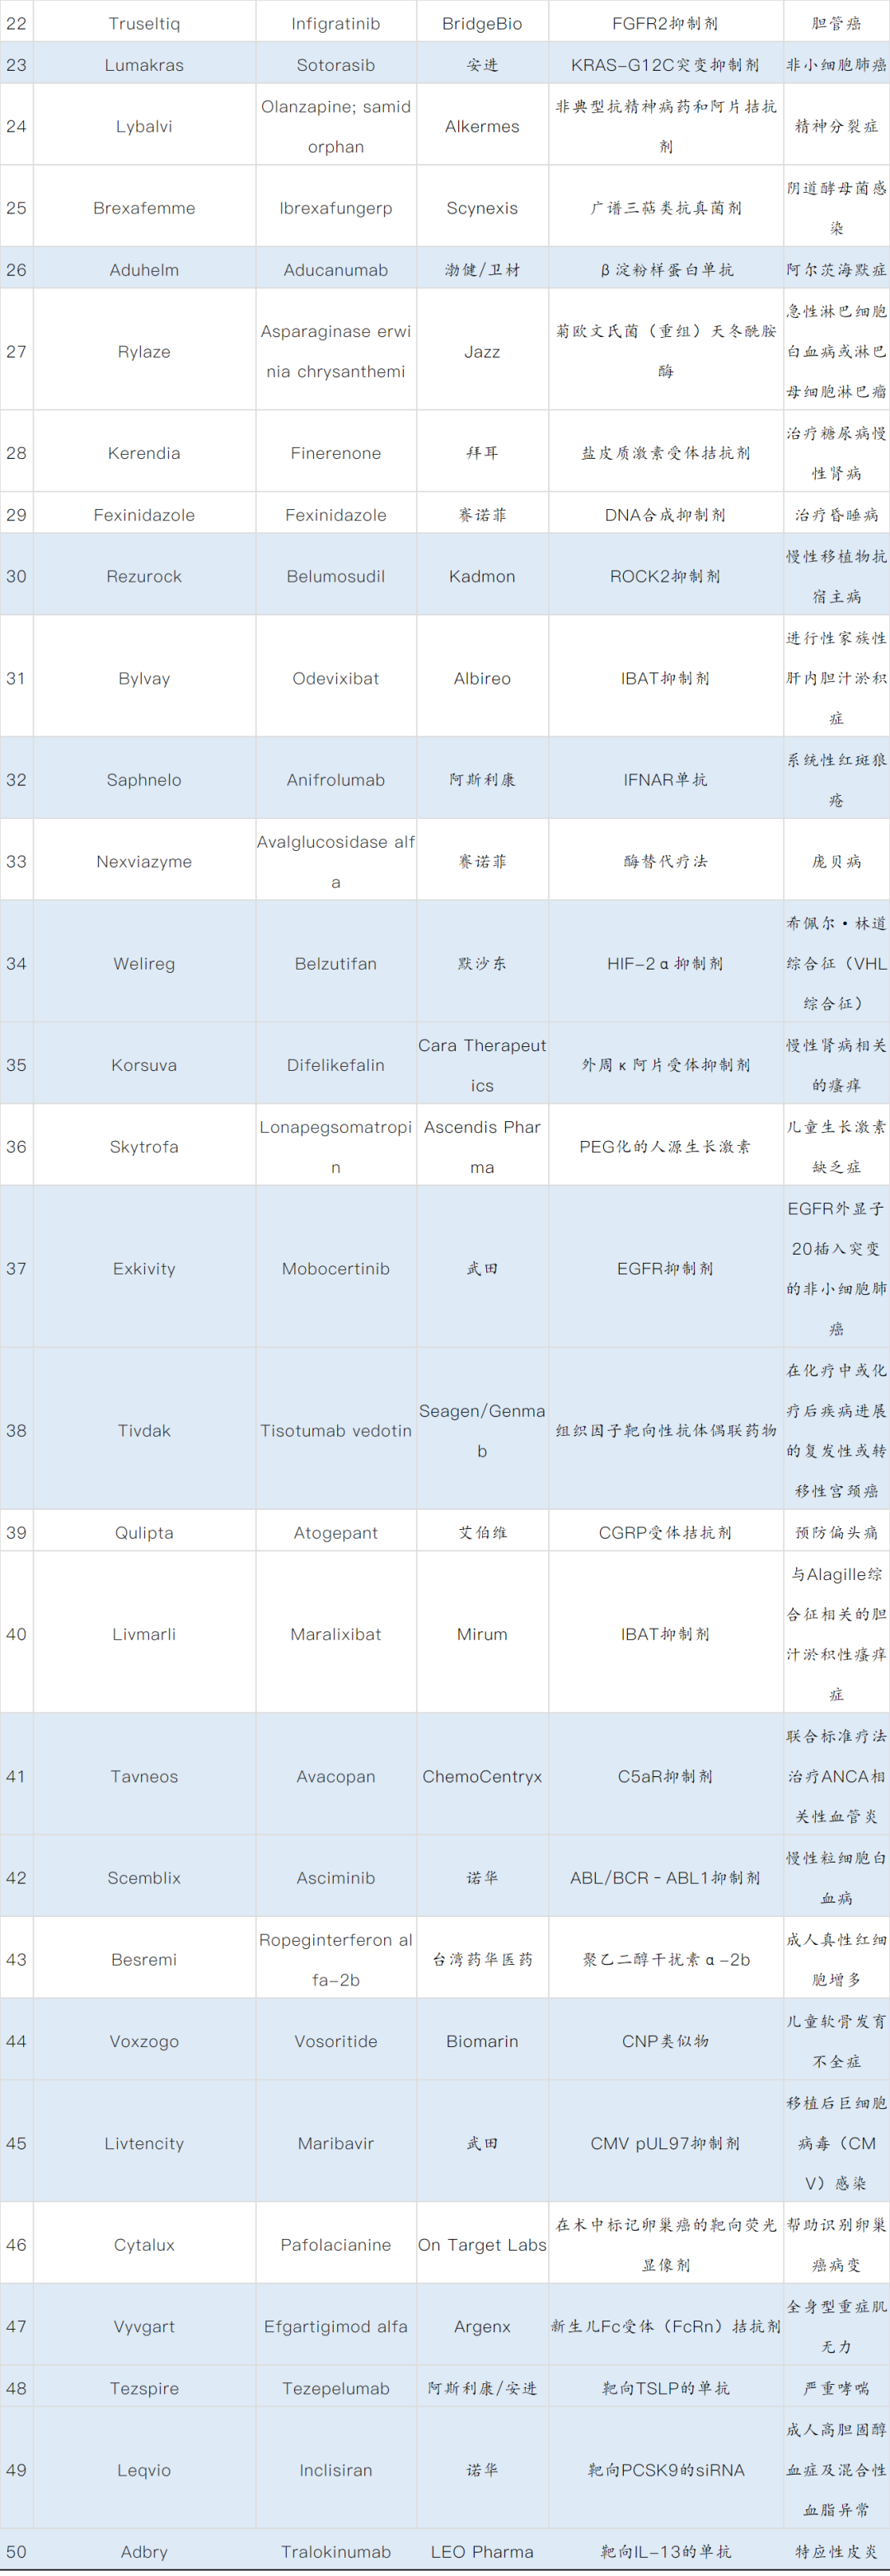
Task: Select the "Skytrofa" drug name
Action: click(x=144, y=1147)
